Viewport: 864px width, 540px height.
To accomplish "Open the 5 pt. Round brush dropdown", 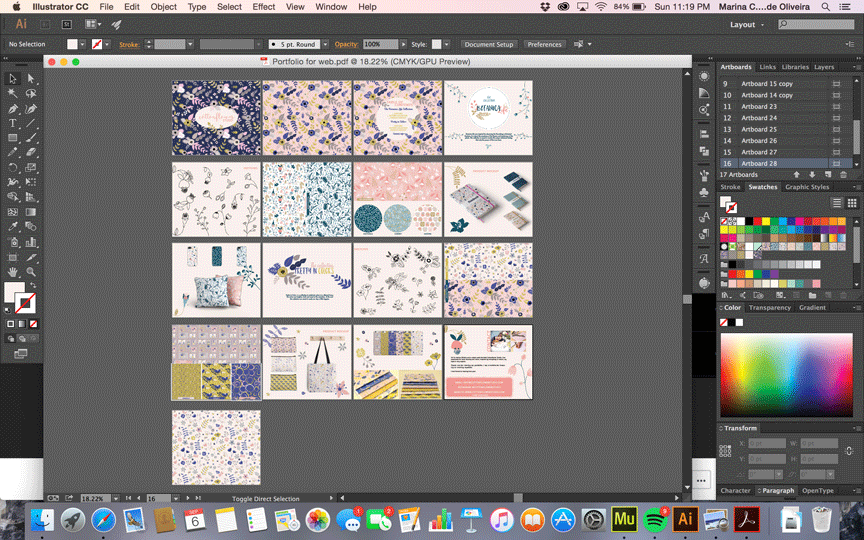I will [325, 45].
